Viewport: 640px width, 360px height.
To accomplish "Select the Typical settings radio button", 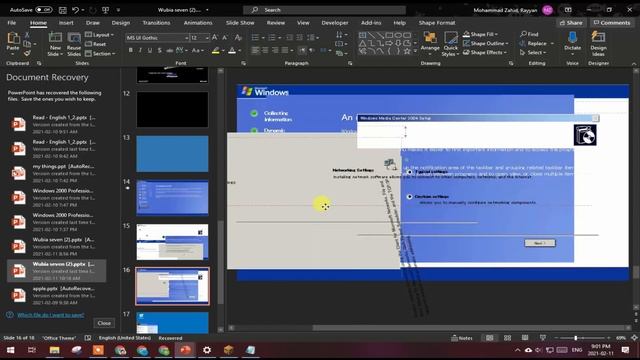I will point(410,172).
